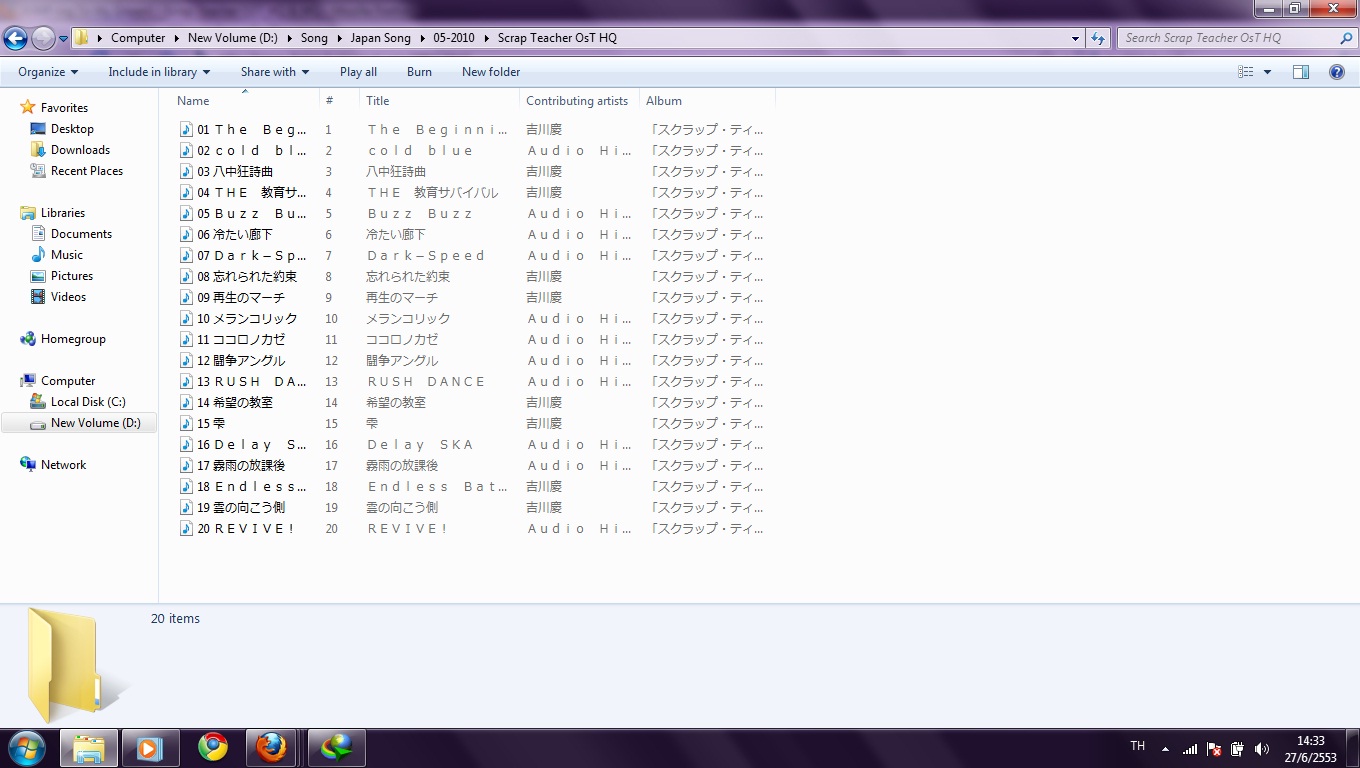The width and height of the screenshot is (1360, 768).
Task: Expand the breadcrumb arrow after Japan Song
Action: tap(422, 38)
